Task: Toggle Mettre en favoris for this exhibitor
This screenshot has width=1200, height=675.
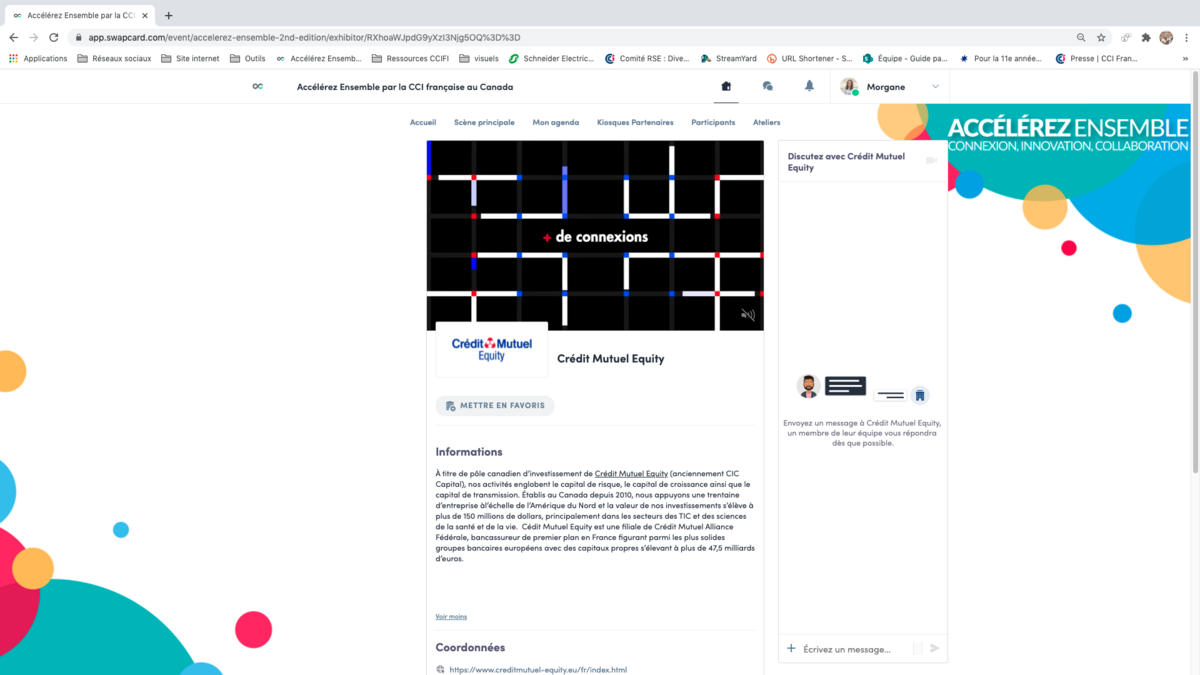Action: pyautogui.click(x=495, y=406)
